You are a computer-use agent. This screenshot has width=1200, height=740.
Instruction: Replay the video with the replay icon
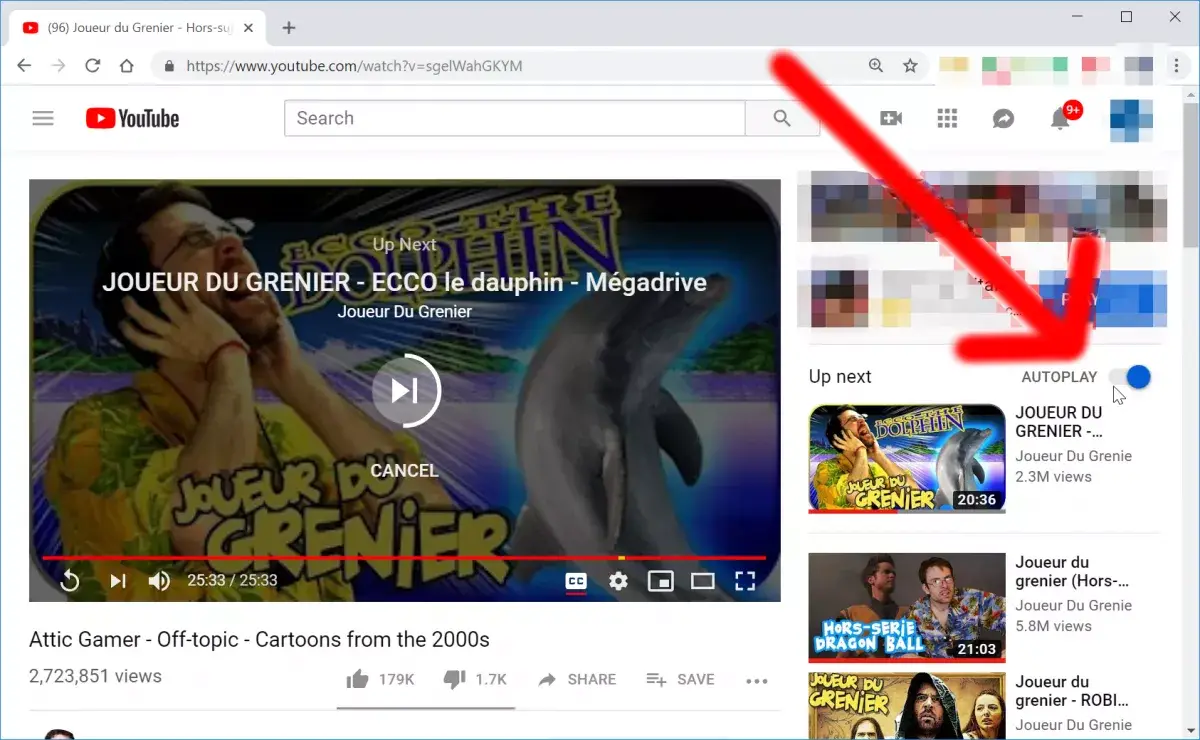pyautogui.click(x=70, y=580)
